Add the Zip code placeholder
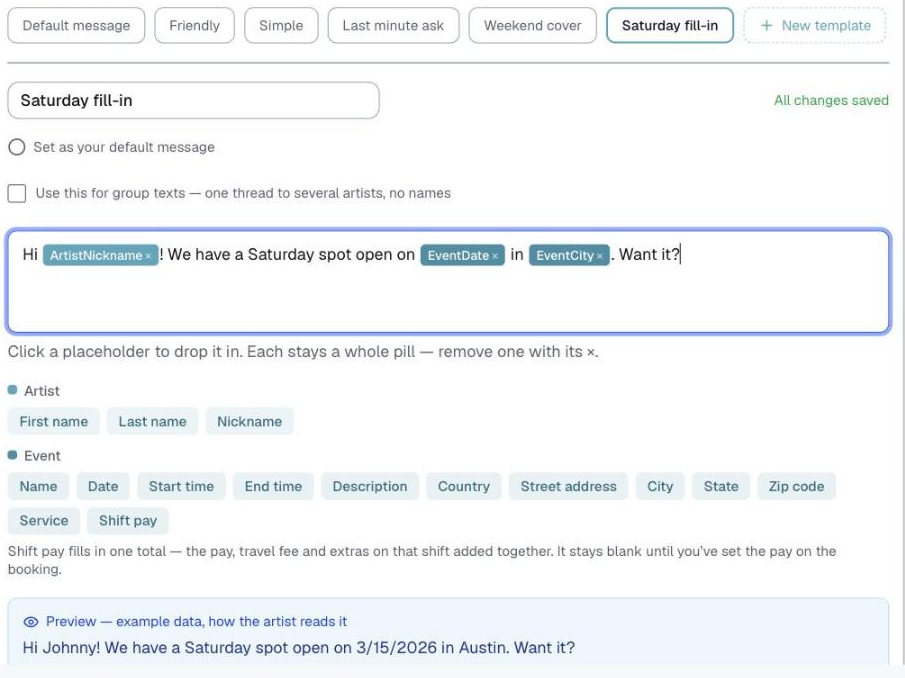Screen dimensions: 905x678 tap(796, 486)
